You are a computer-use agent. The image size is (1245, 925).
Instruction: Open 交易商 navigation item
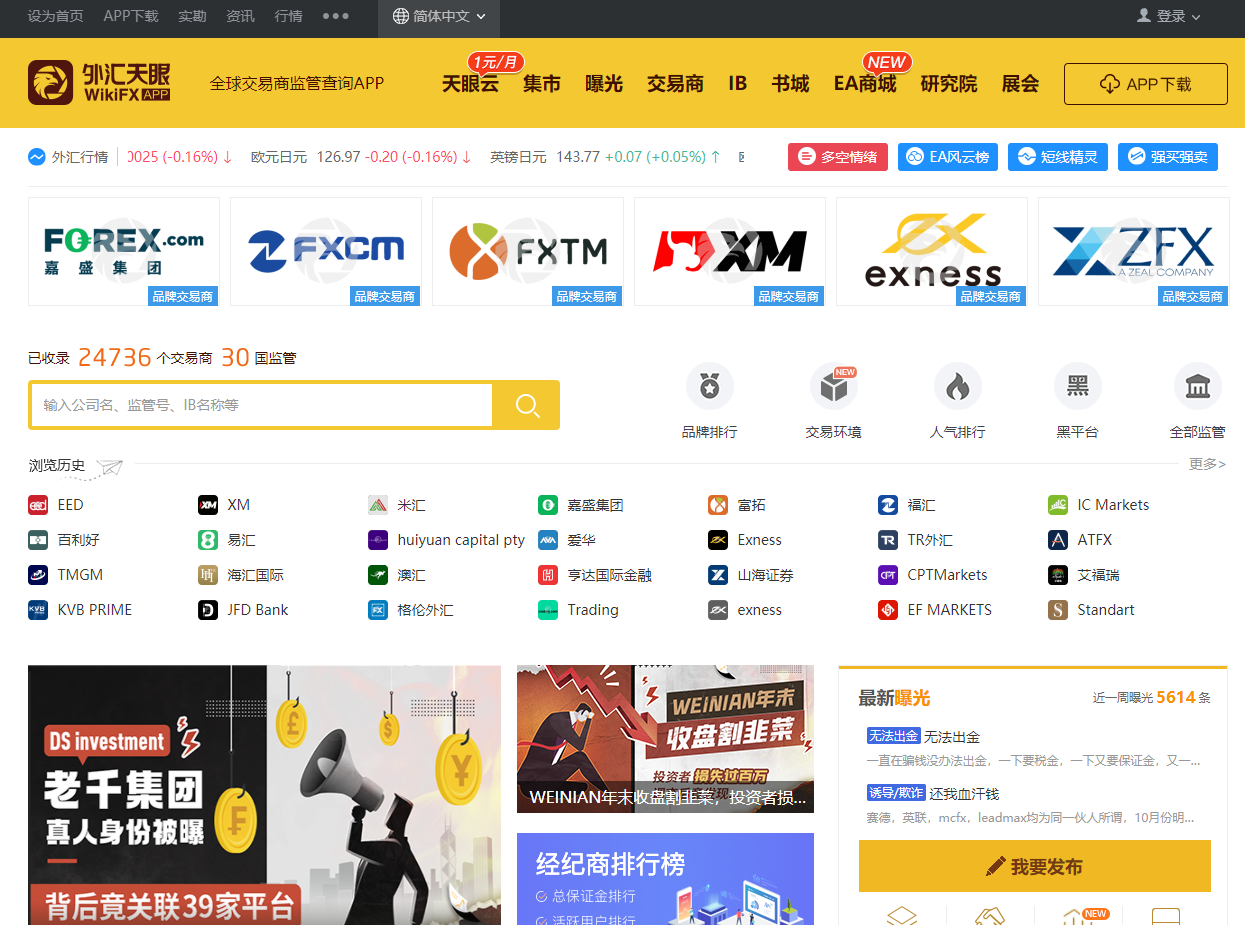[675, 84]
